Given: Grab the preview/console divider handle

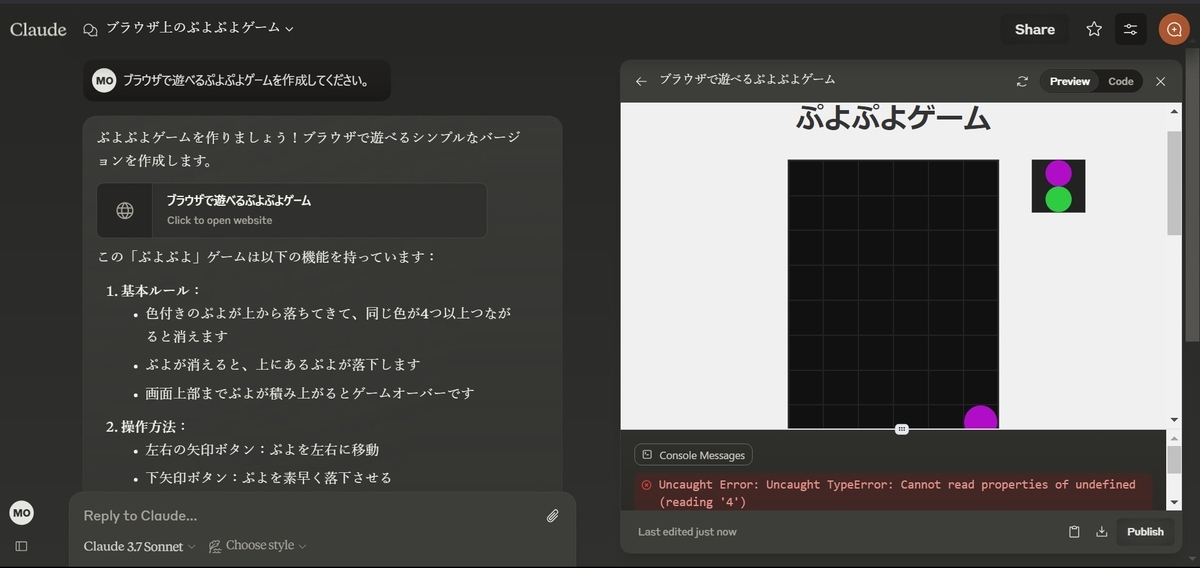Looking at the screenshot, I should (901, 429).
